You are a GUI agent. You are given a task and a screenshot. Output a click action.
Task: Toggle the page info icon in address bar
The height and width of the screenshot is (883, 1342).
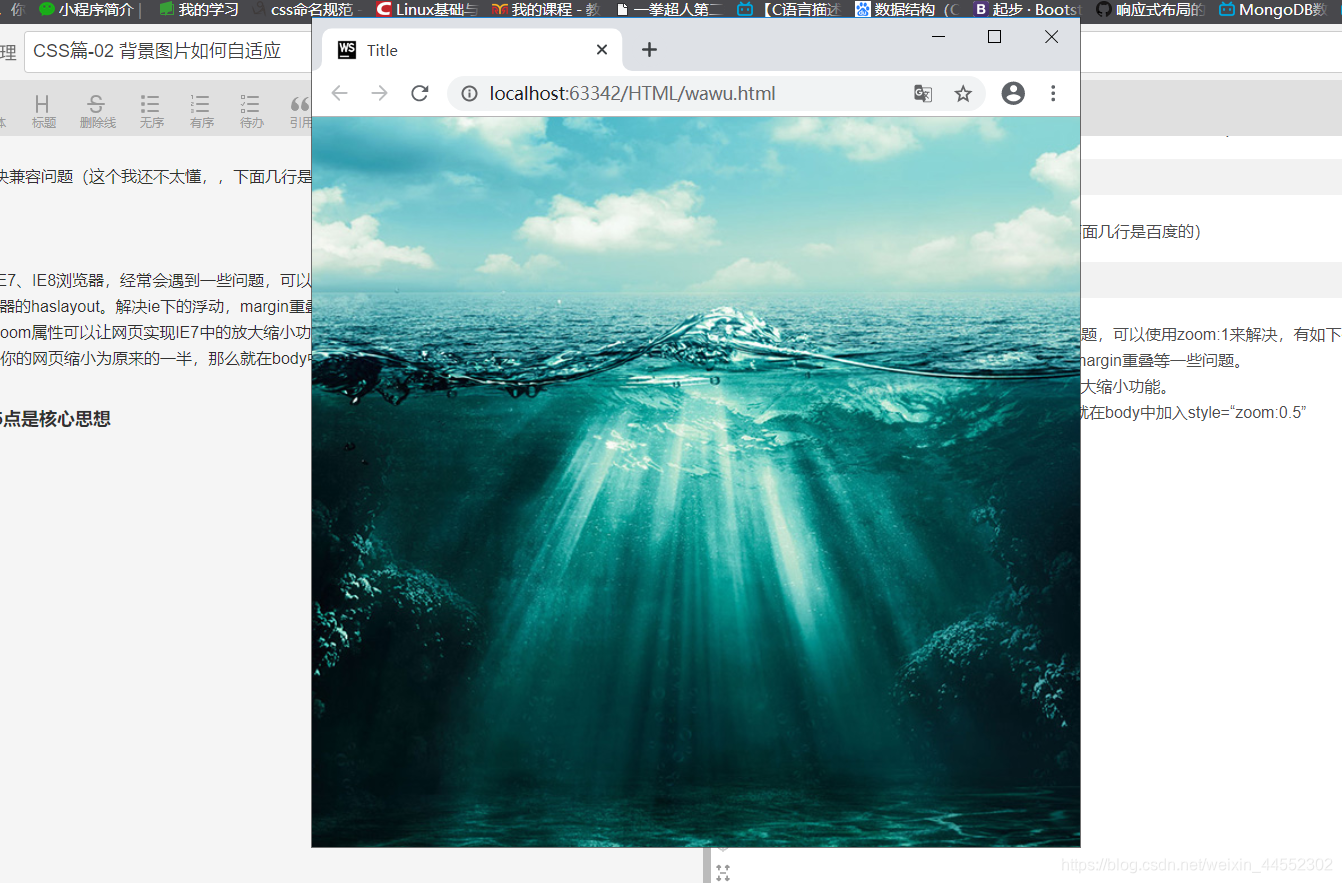tap(468, 93)
